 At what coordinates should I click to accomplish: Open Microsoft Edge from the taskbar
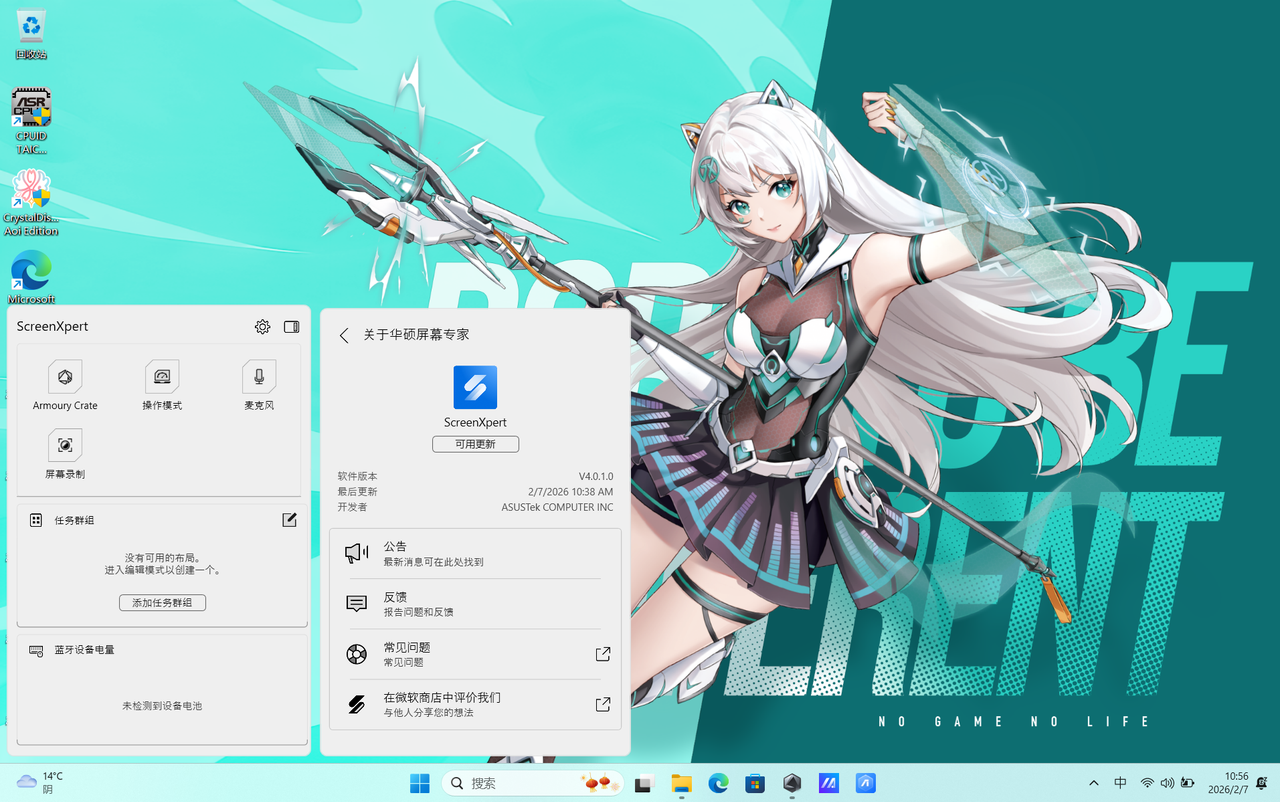point(719,783)
